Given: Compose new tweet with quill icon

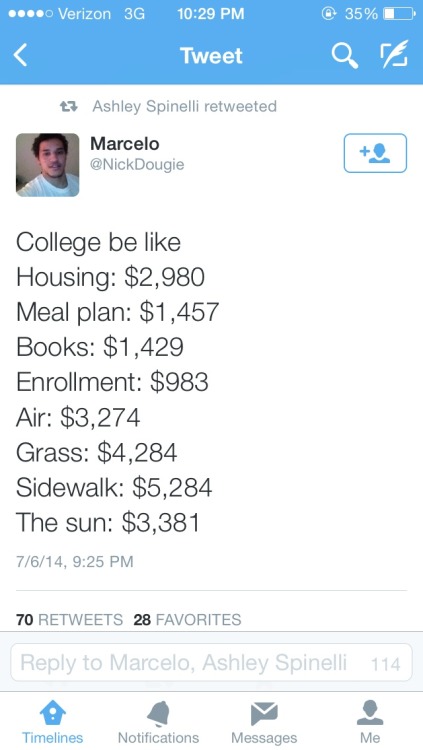Looking at the screenshot, I should tap(394, 54).
